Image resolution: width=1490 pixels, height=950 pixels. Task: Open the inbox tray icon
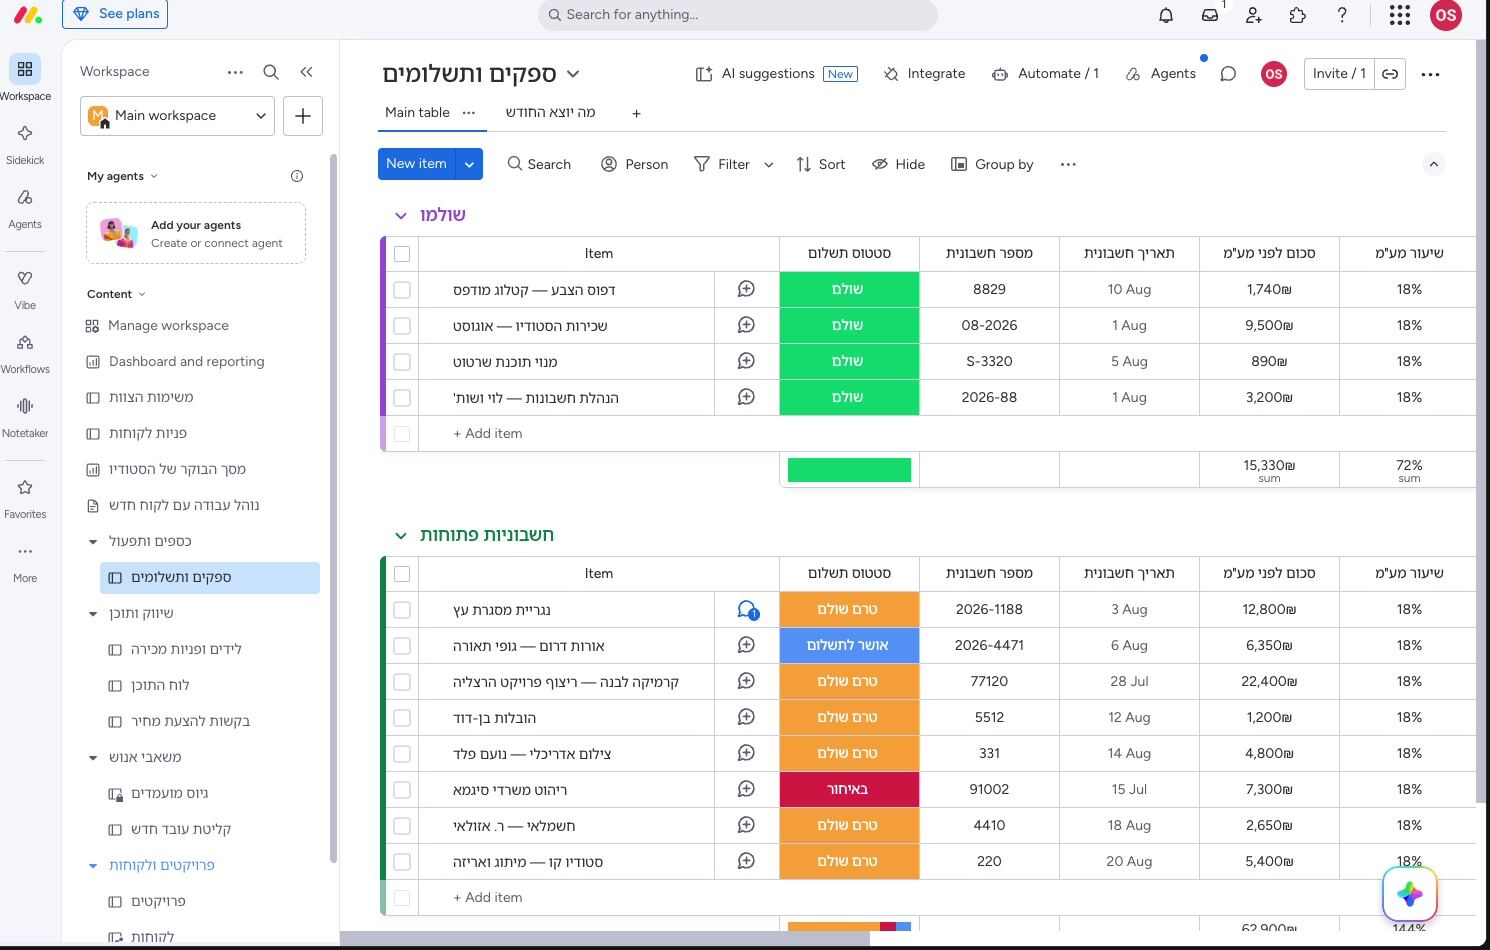point(1210,15)
